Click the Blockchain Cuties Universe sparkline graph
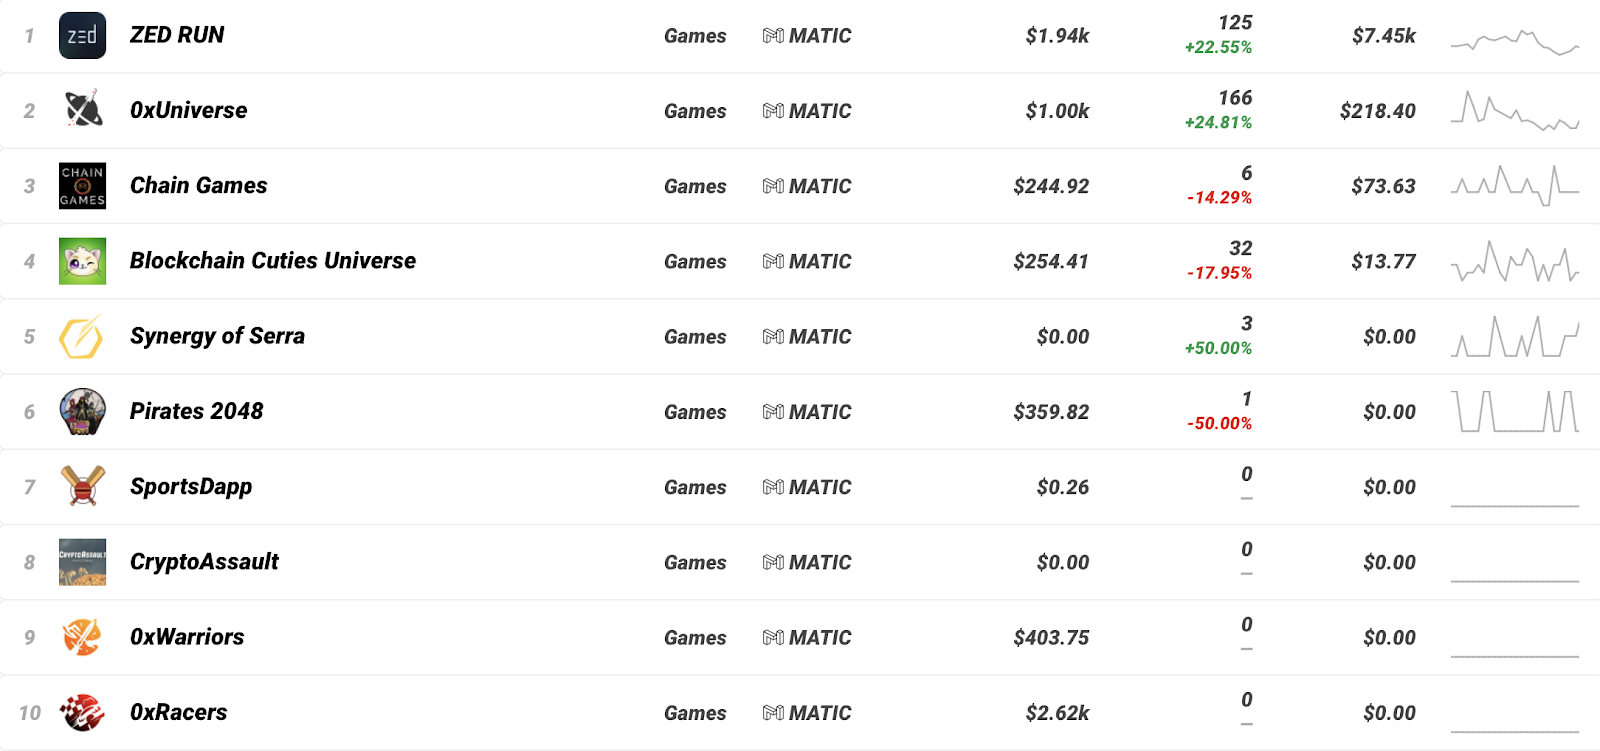The image size is (1600, 751). pos(1515,262)
